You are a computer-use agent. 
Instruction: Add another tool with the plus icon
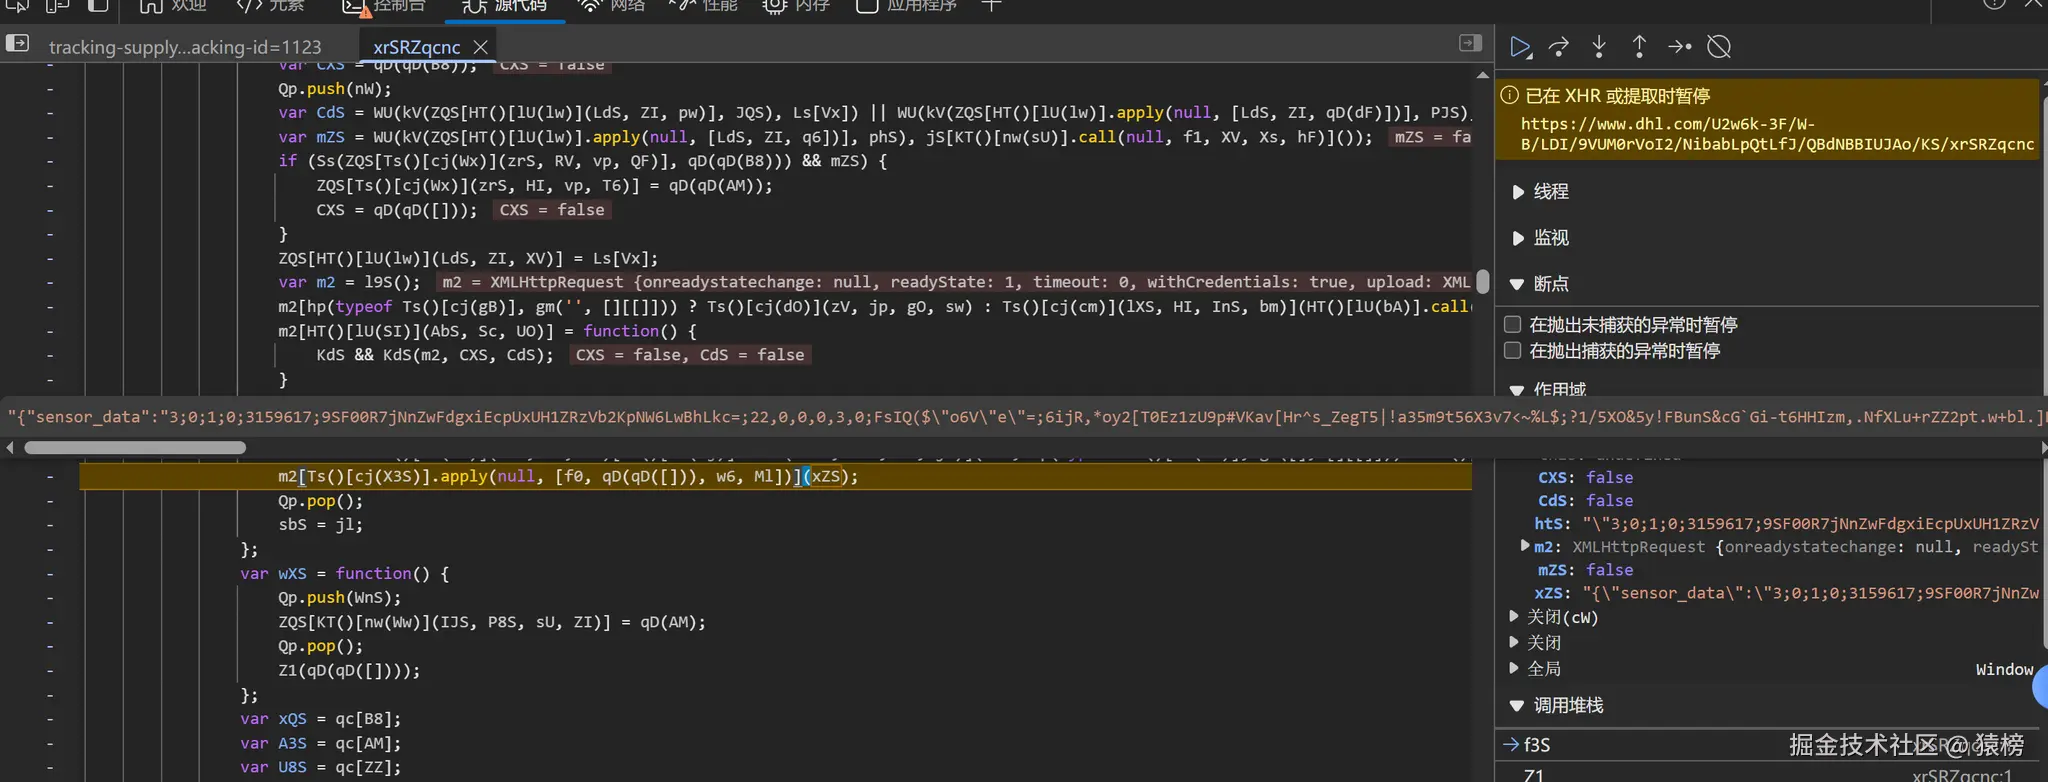[991, 6]
